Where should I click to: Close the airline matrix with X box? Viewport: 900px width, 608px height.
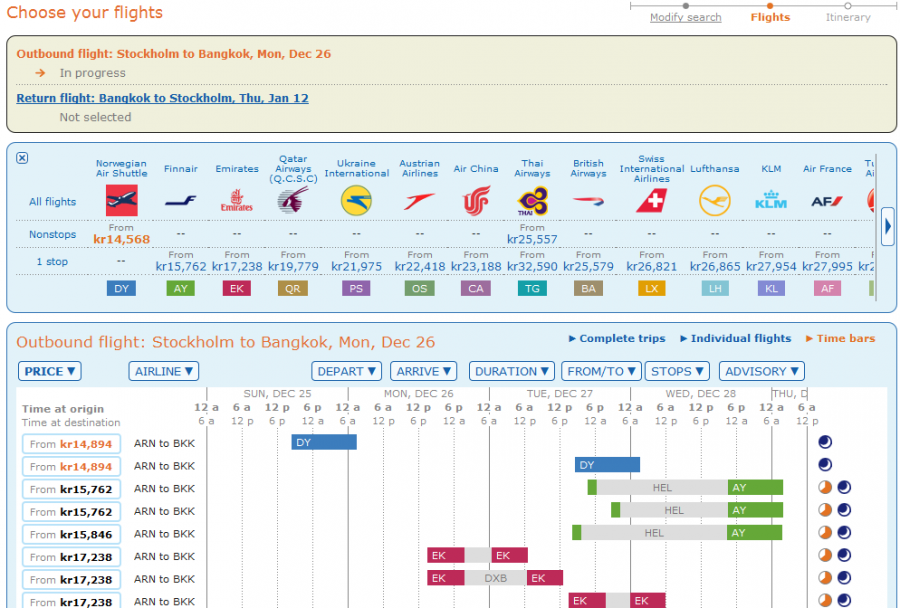coord(23,158)
